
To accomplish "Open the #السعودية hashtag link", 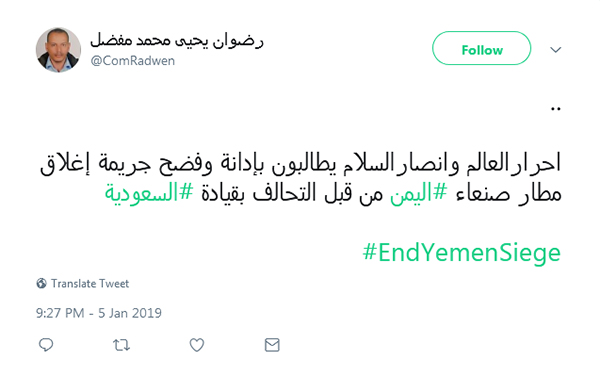I will pyautogui.click(x=149, y=192).
